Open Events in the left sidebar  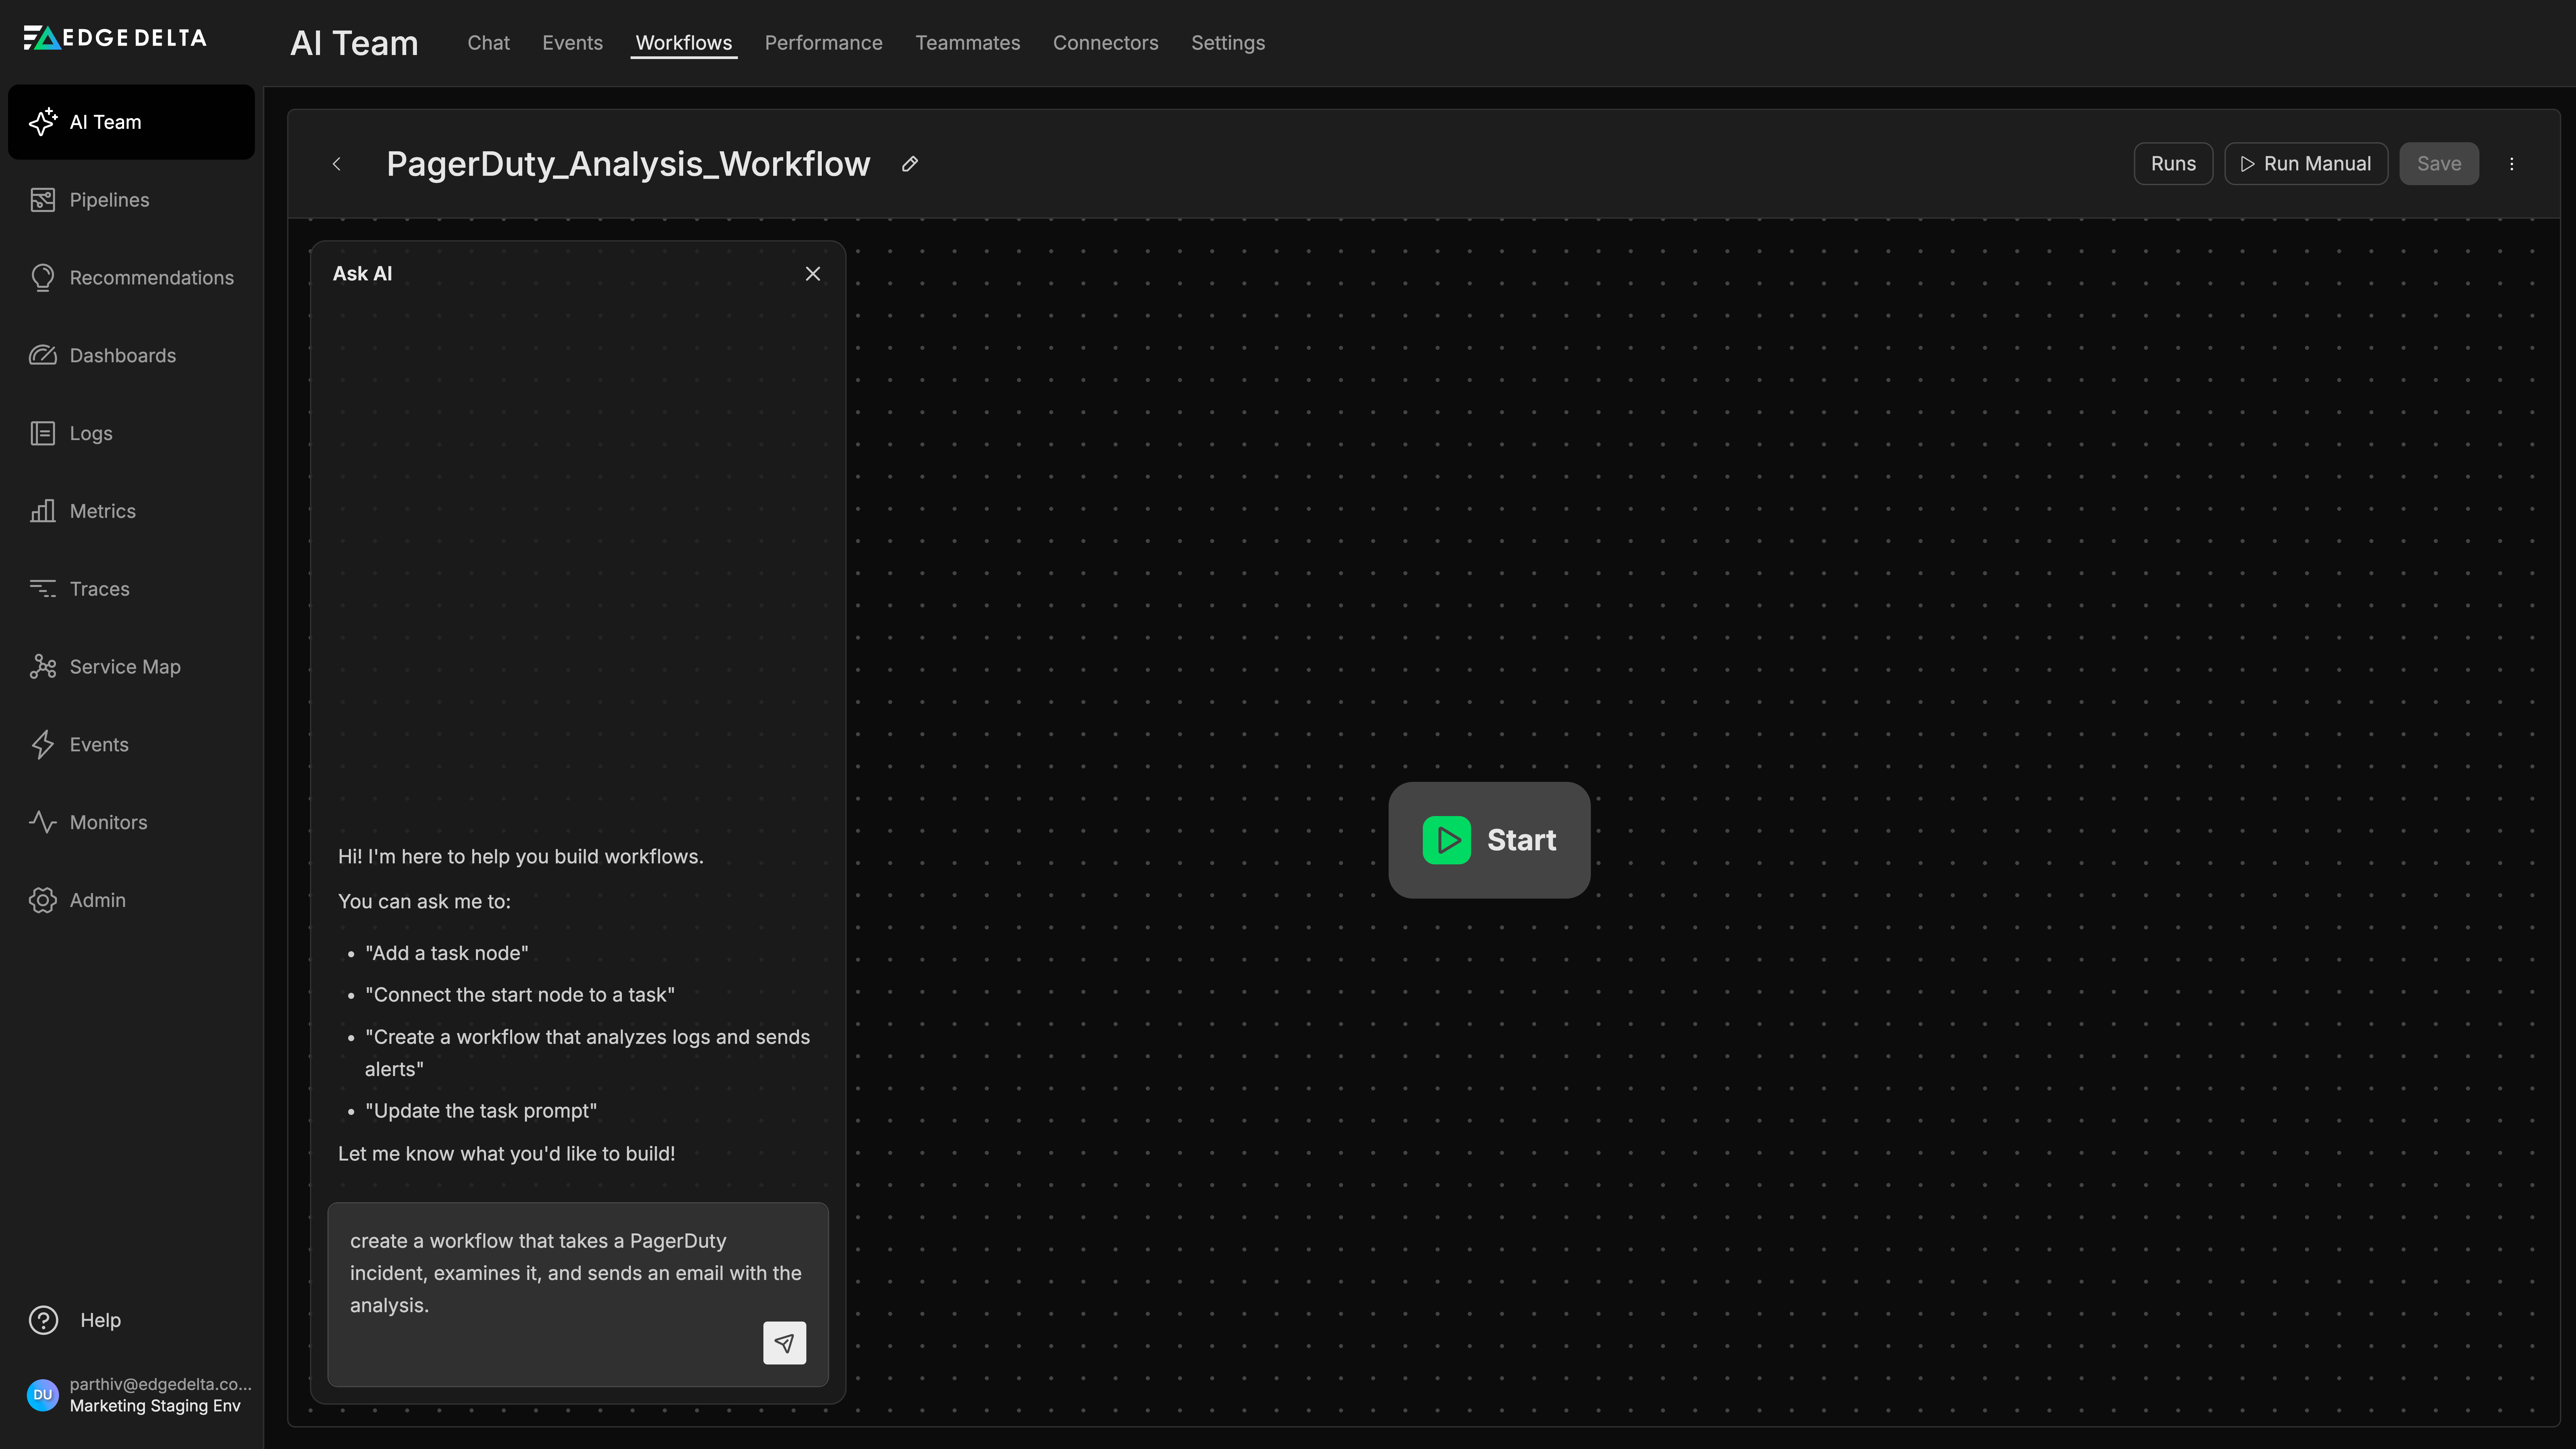pyautogui.click(x=131, y=745)
